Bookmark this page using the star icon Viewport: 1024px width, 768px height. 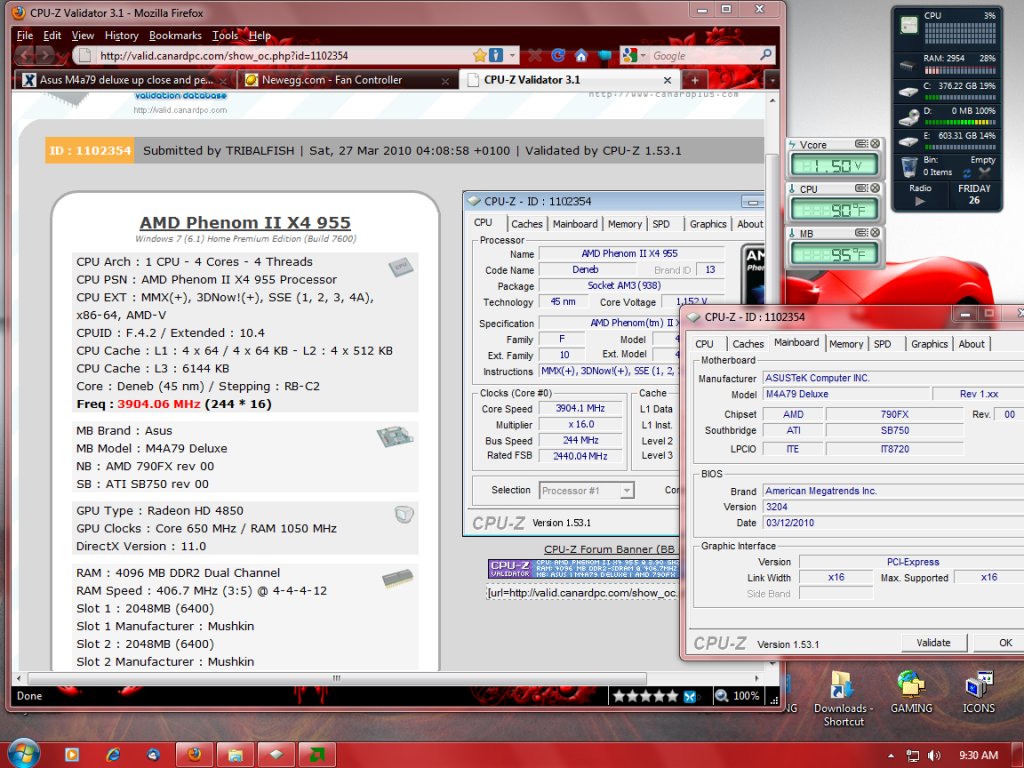click(480, 56)
